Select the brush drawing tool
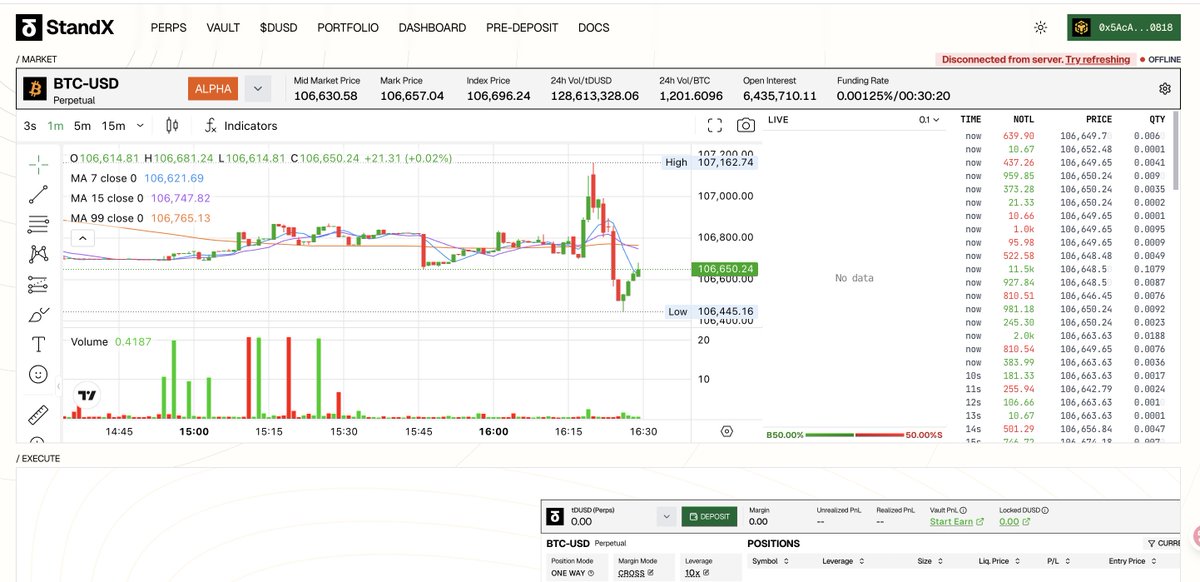The width and height of the screenshot is (1200, 582). [39, 315]
